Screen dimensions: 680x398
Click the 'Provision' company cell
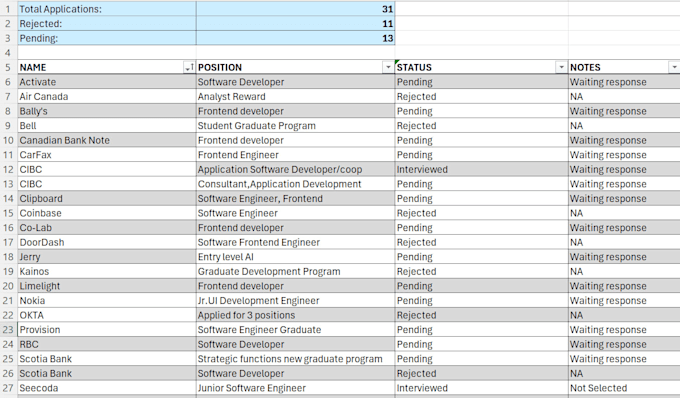(x=107, y=329)
